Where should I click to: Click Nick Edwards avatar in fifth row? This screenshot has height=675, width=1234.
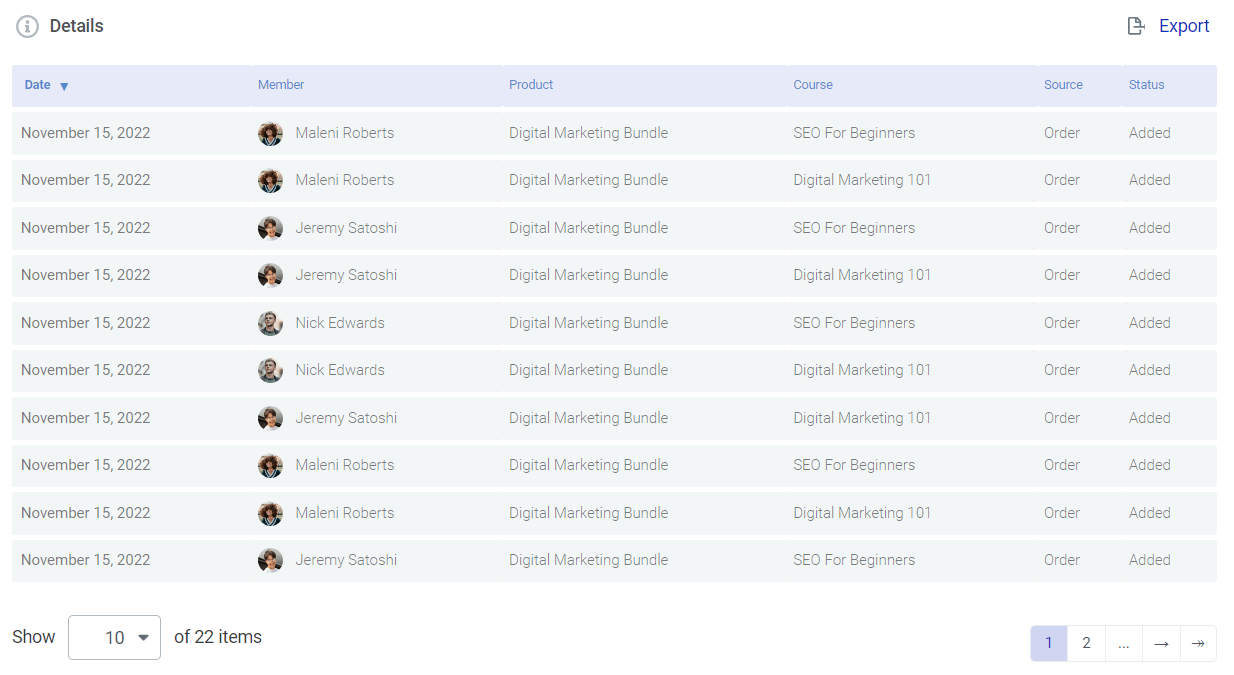[270, 324]
